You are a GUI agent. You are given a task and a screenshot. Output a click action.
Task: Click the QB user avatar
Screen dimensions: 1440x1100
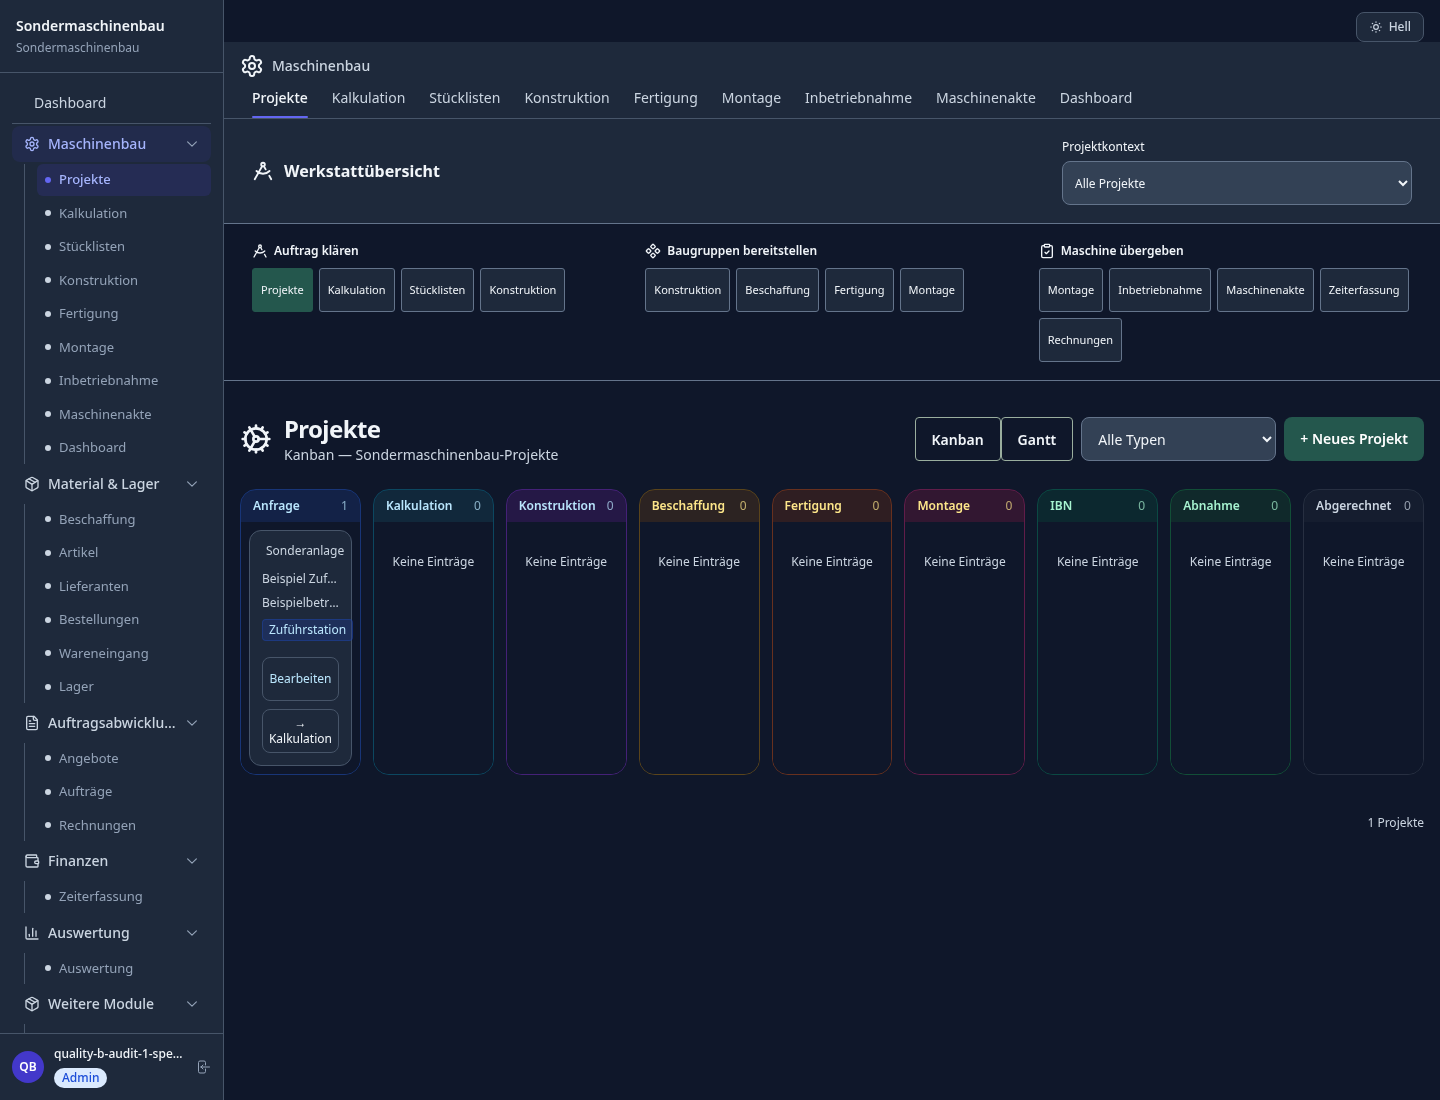click(x=28, y=1067)
